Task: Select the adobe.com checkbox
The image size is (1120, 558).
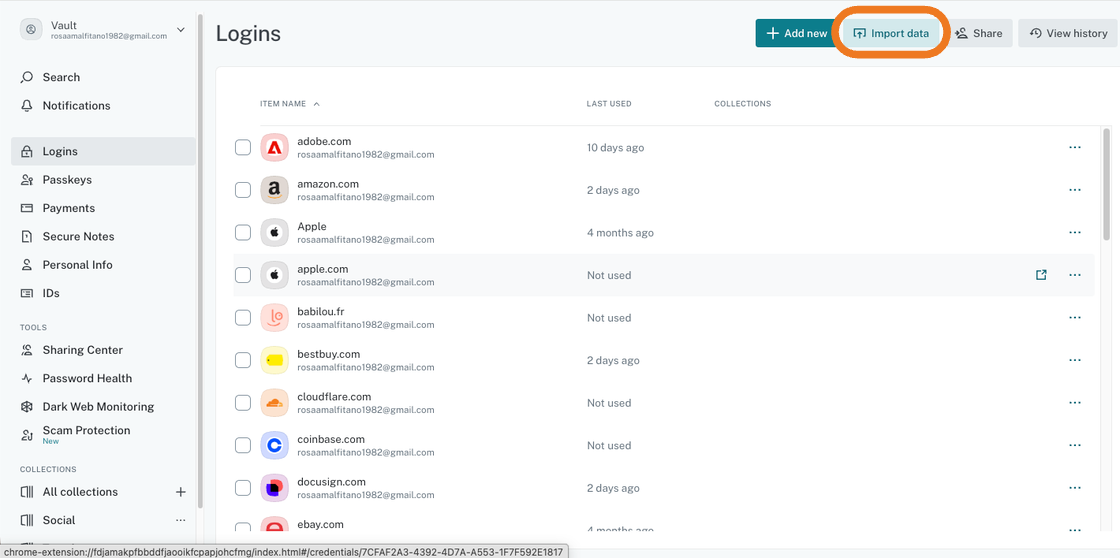Action: coord(243,148)
